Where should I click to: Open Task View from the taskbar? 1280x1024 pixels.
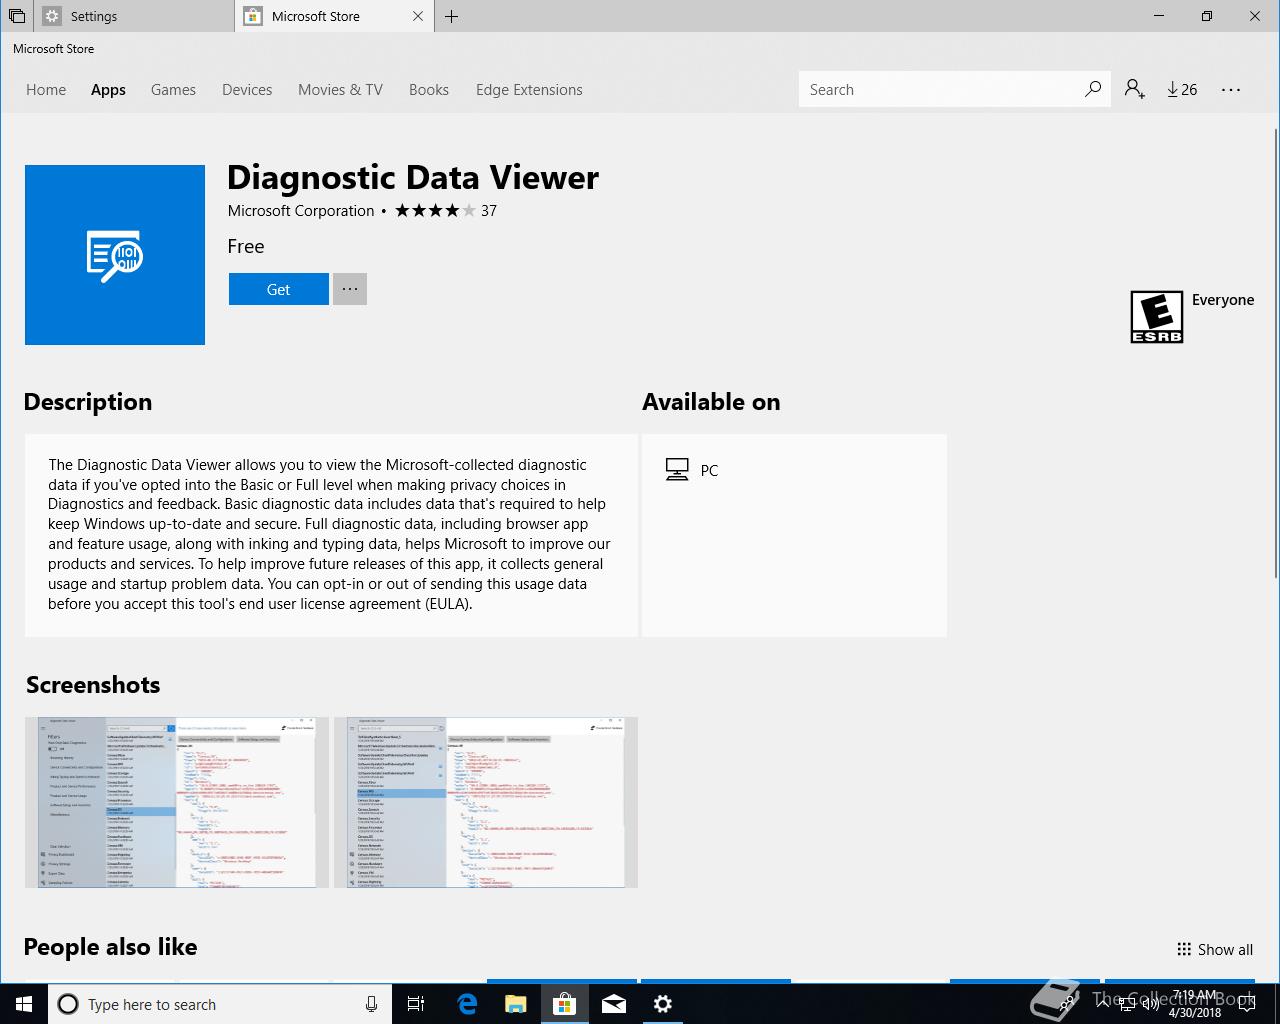coord(417,1004)
